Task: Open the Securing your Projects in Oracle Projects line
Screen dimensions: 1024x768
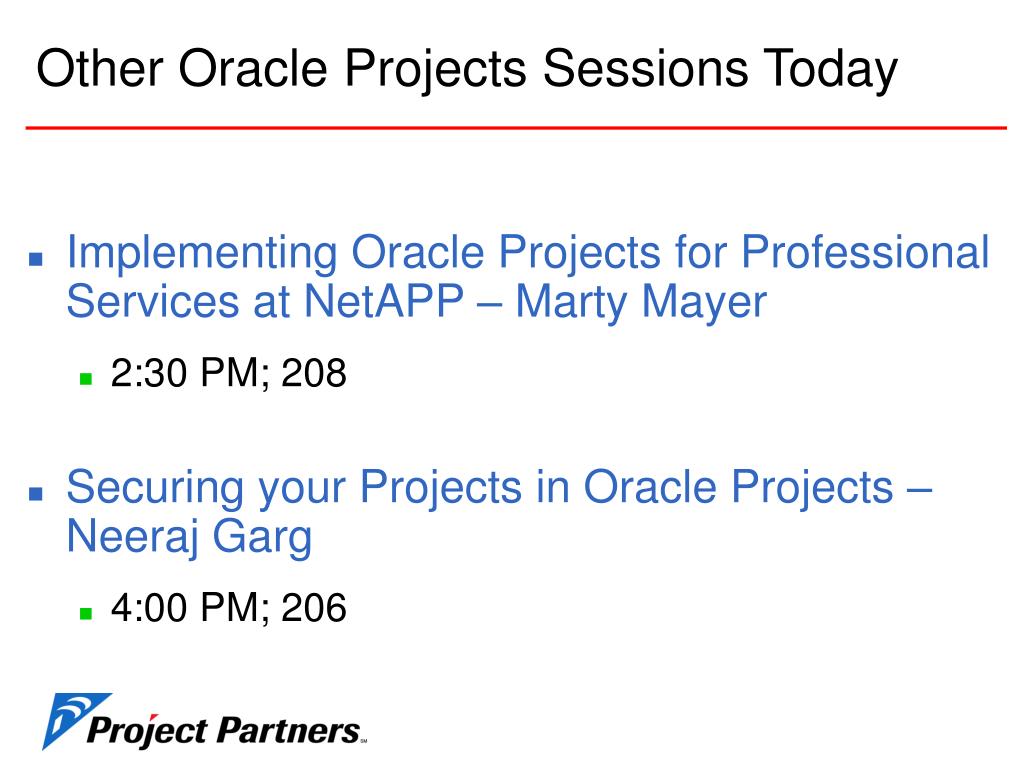Action: (x=499, y=488)
